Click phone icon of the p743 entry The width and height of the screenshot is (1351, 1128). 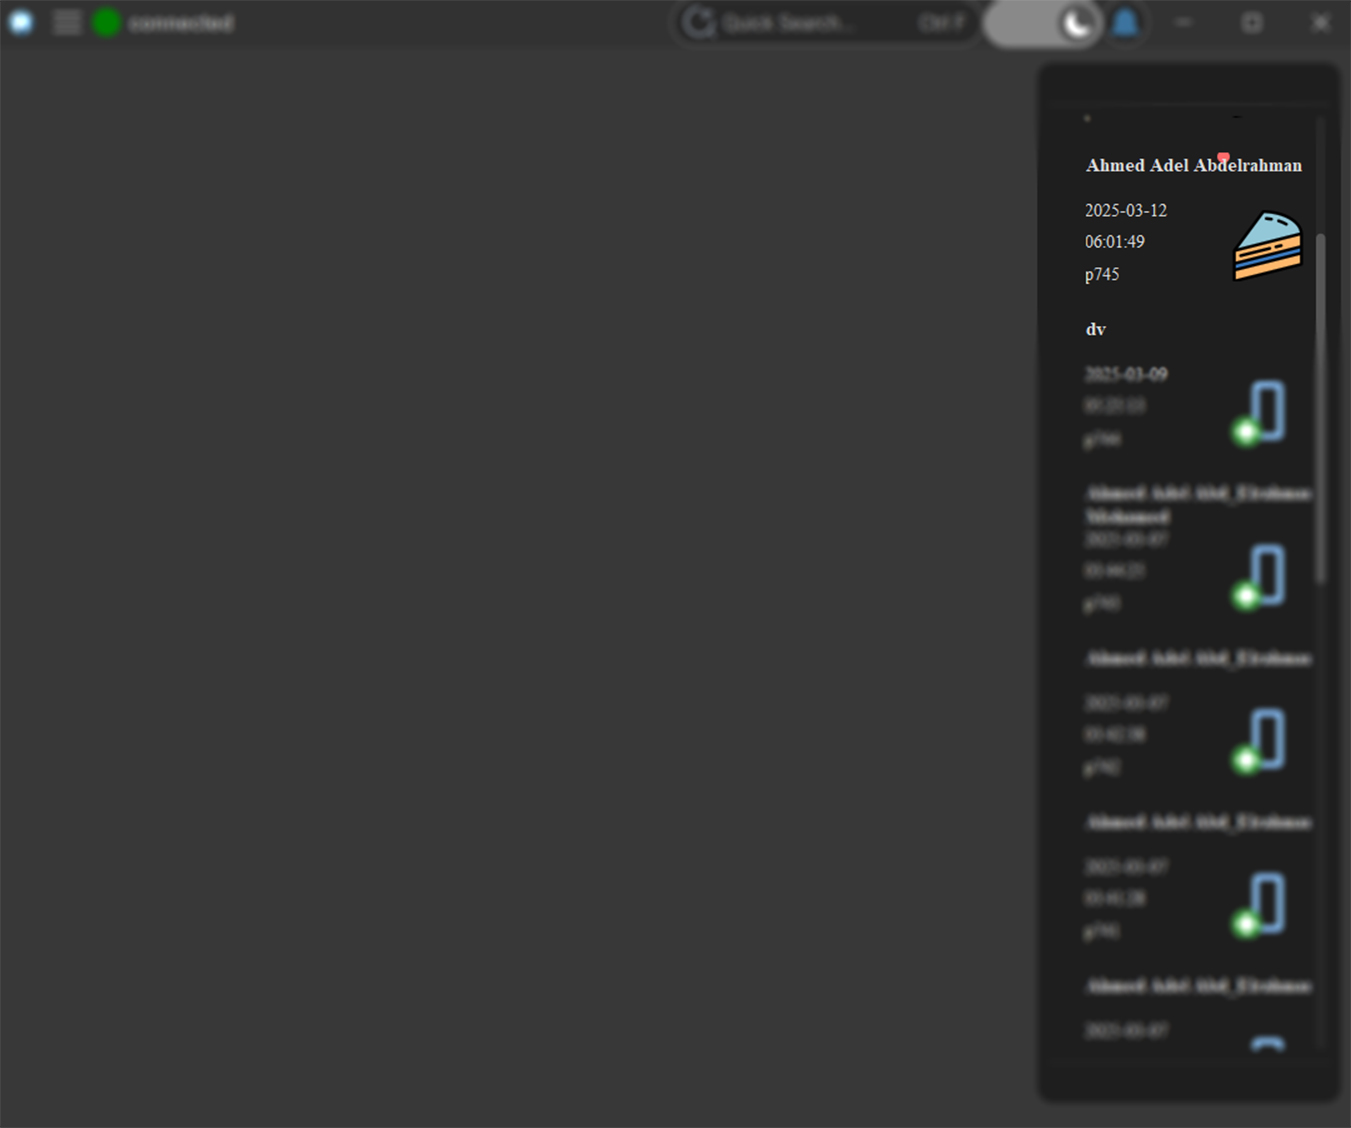(x=1260, y=575)
